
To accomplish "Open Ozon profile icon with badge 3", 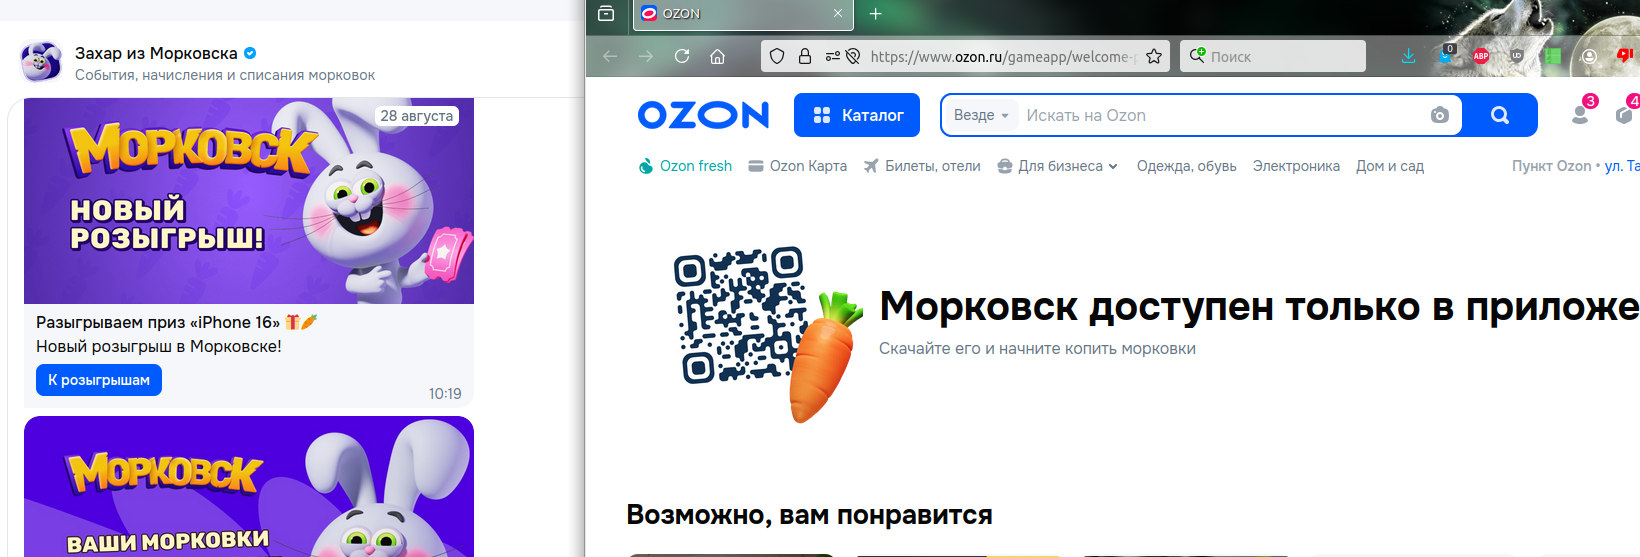I will point(1581,112).
